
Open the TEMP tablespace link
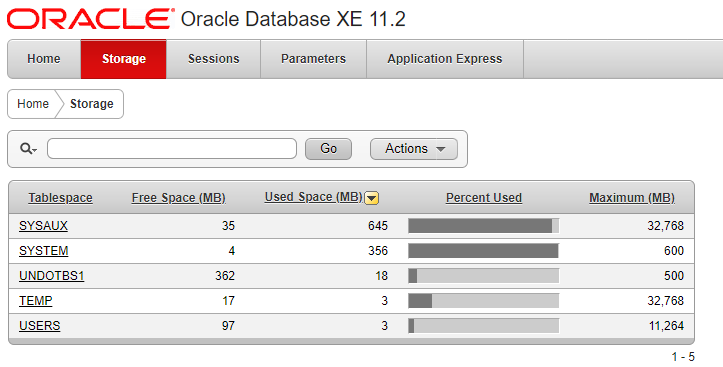36,301
